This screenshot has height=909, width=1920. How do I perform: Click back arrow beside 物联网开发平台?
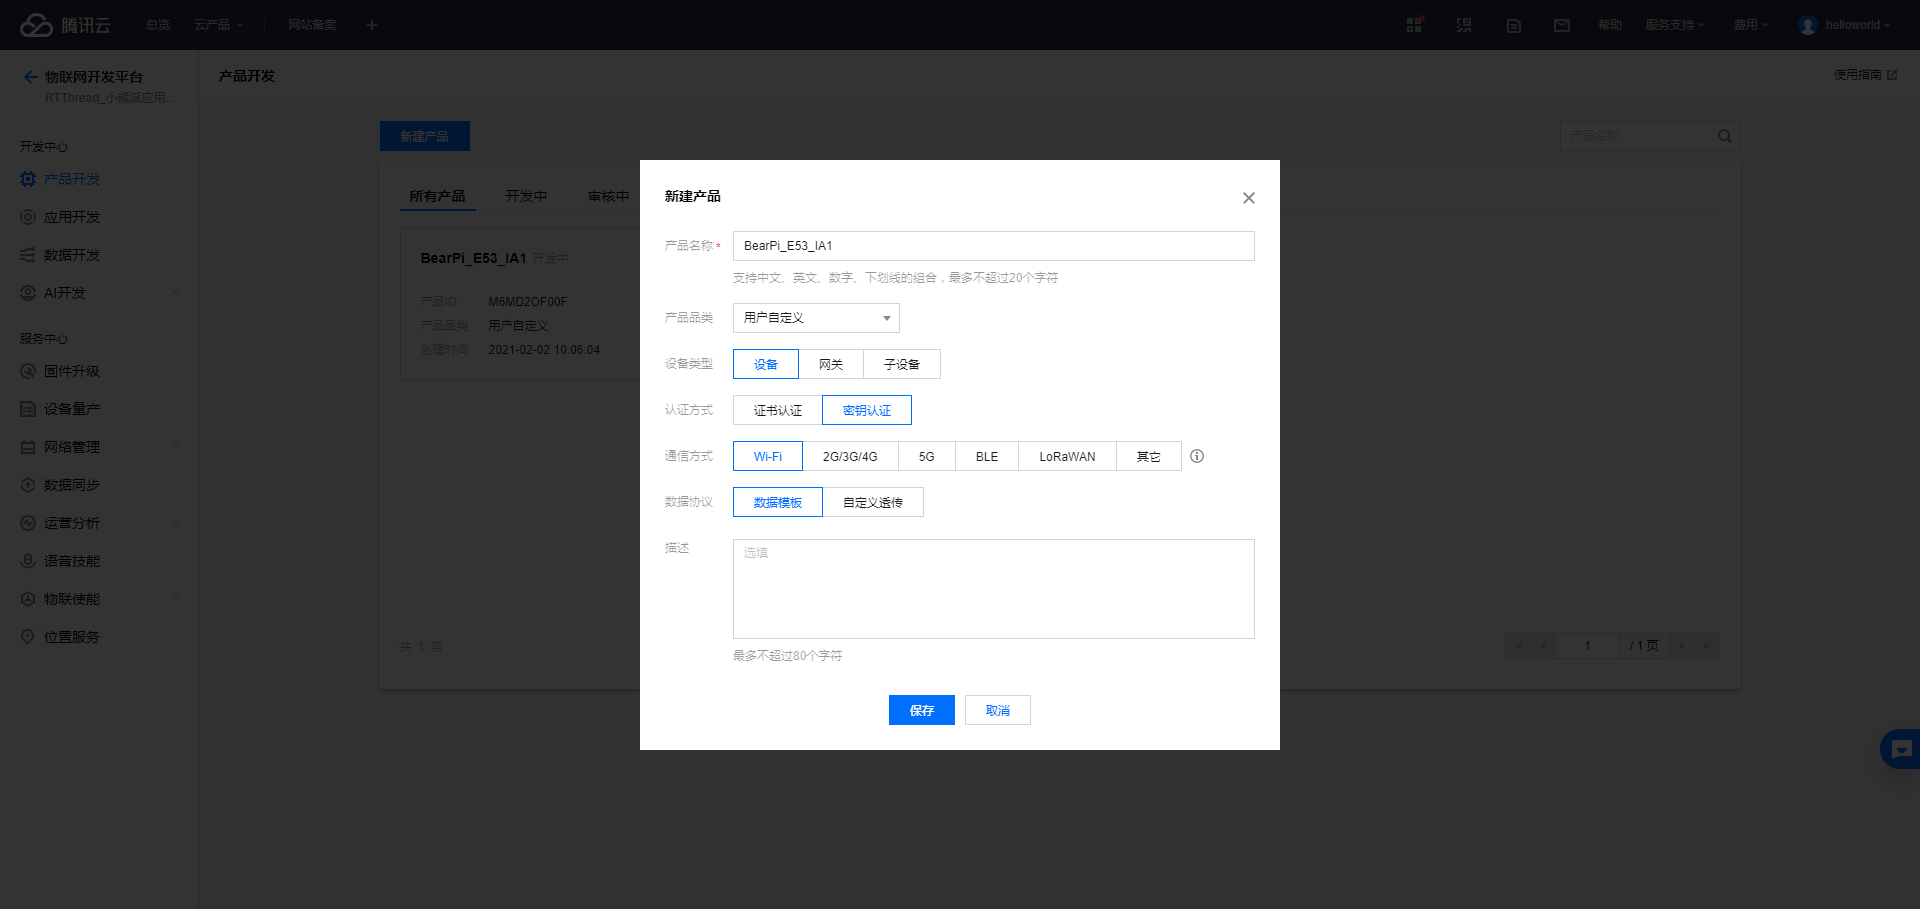[x=30, y=77]
